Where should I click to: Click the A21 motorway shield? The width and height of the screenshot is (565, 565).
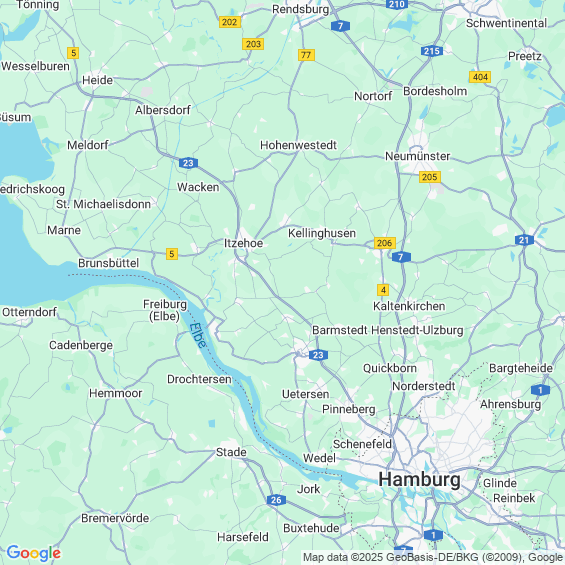(x=524, y=240)
